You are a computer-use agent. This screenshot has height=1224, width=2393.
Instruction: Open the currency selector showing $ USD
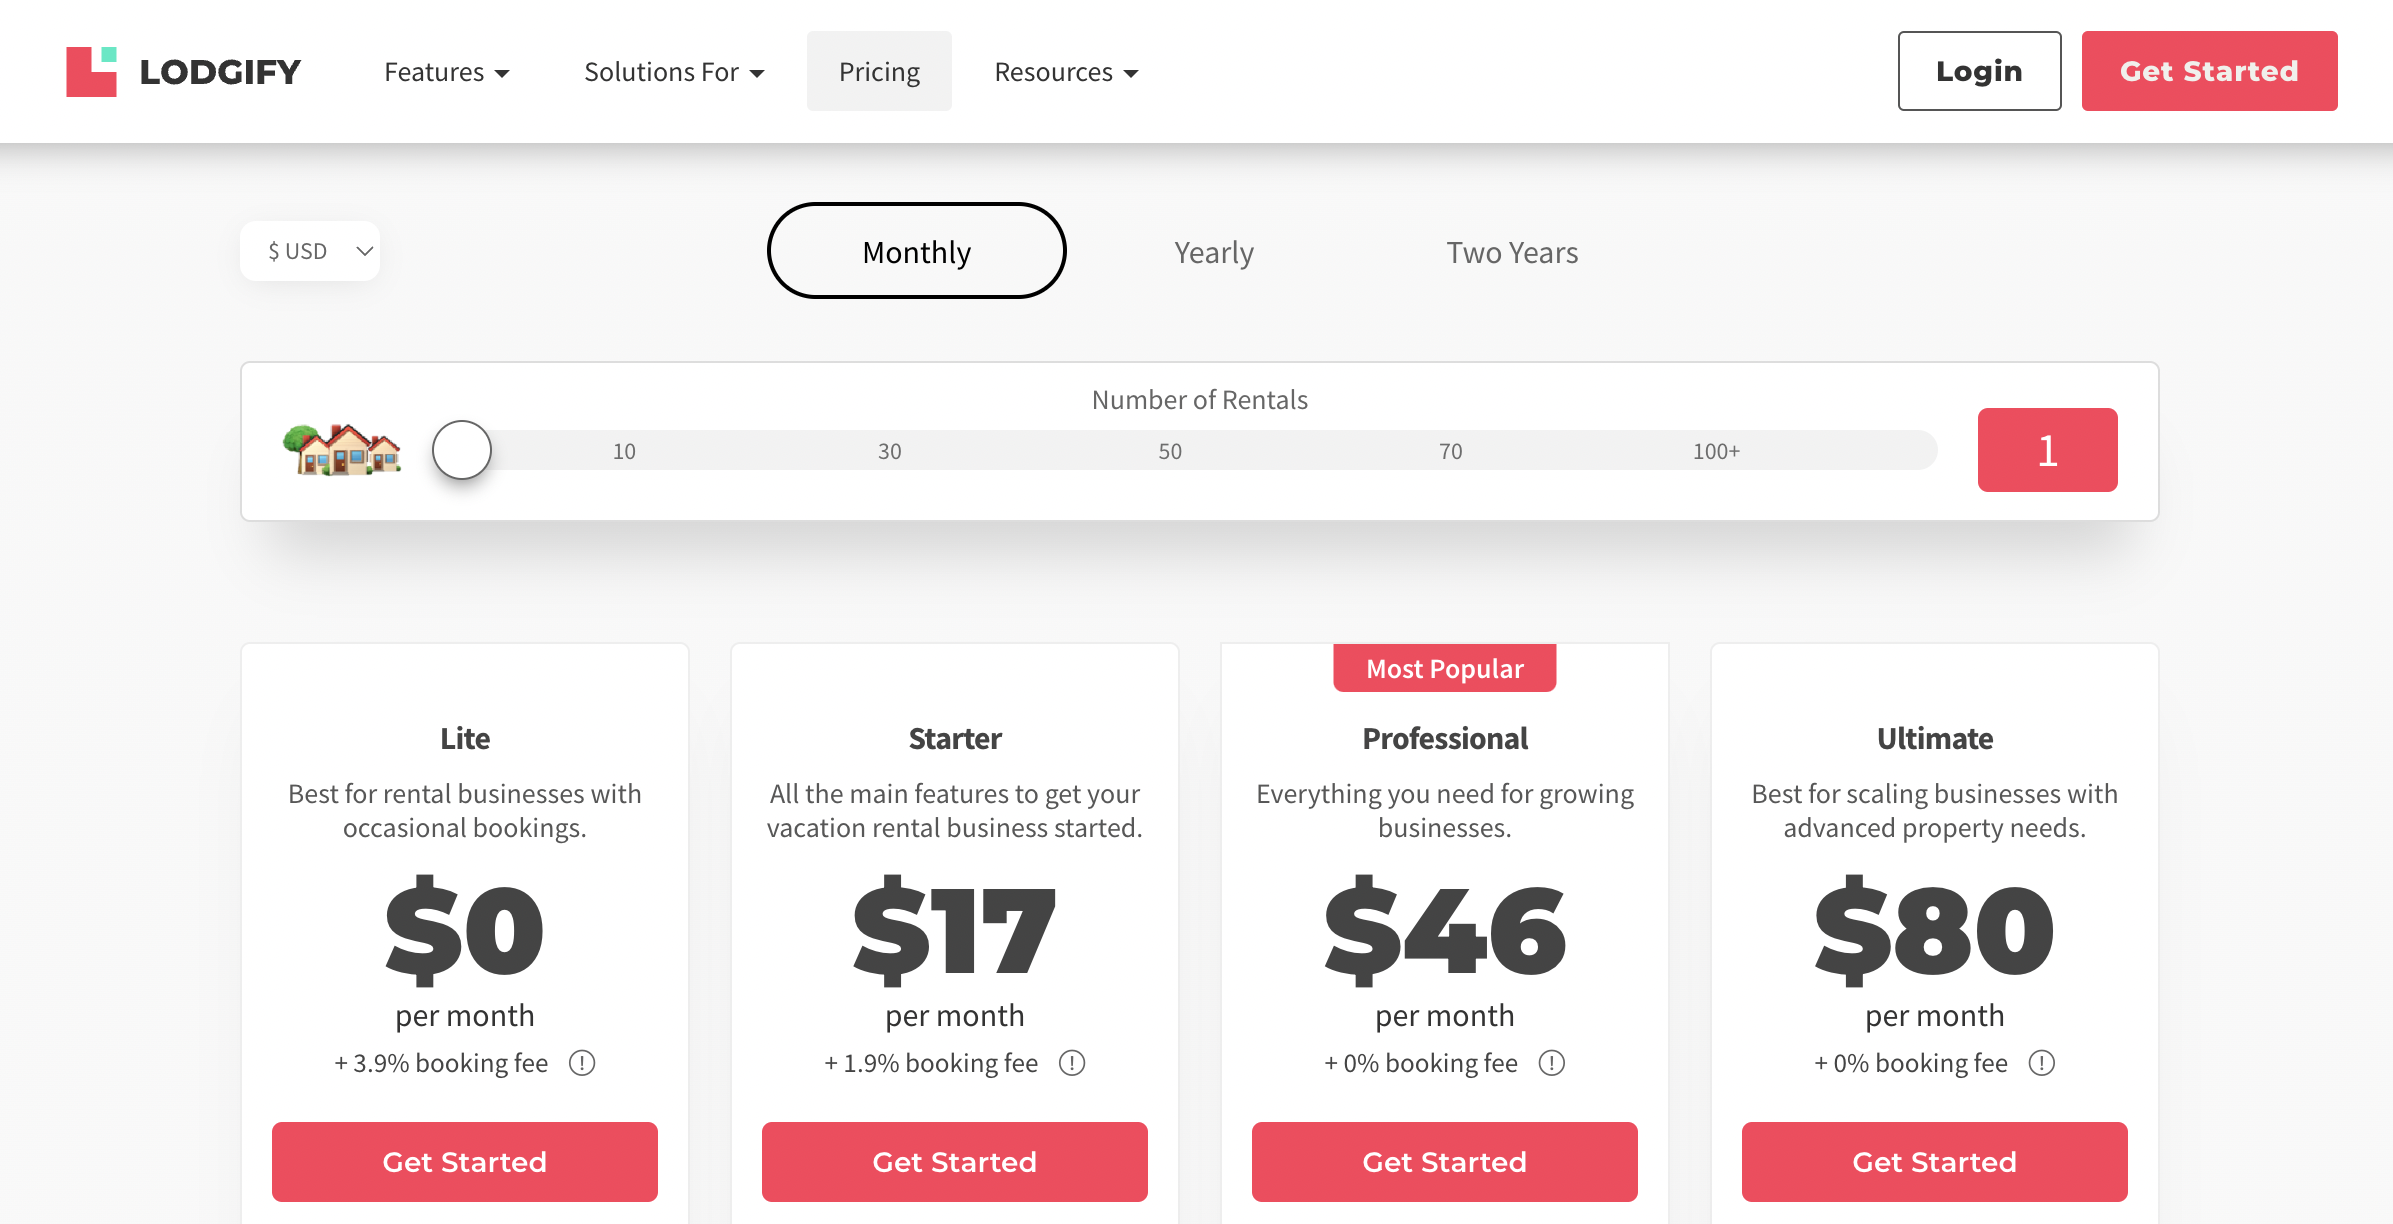click(310, 251)
